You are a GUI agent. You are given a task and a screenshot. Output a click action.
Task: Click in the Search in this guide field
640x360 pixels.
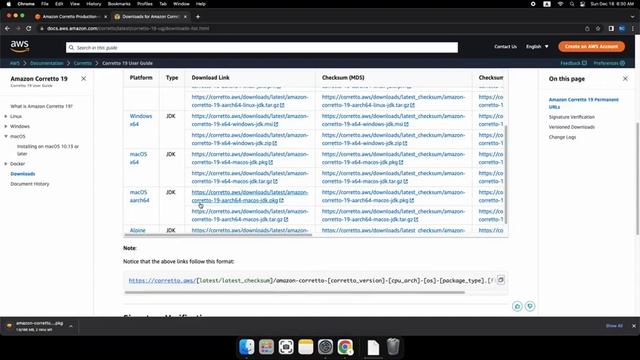tap(262, 48)
